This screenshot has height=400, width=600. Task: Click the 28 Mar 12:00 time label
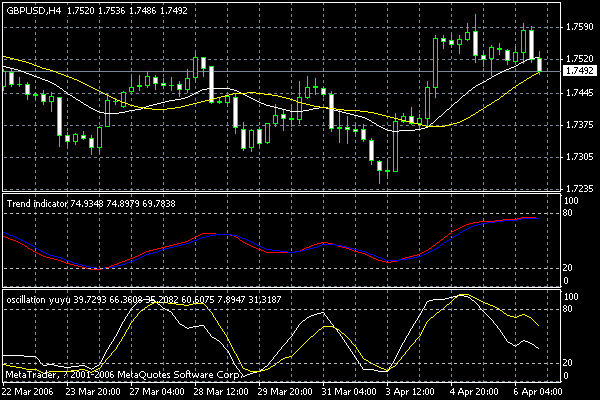[x=221, y=392]
